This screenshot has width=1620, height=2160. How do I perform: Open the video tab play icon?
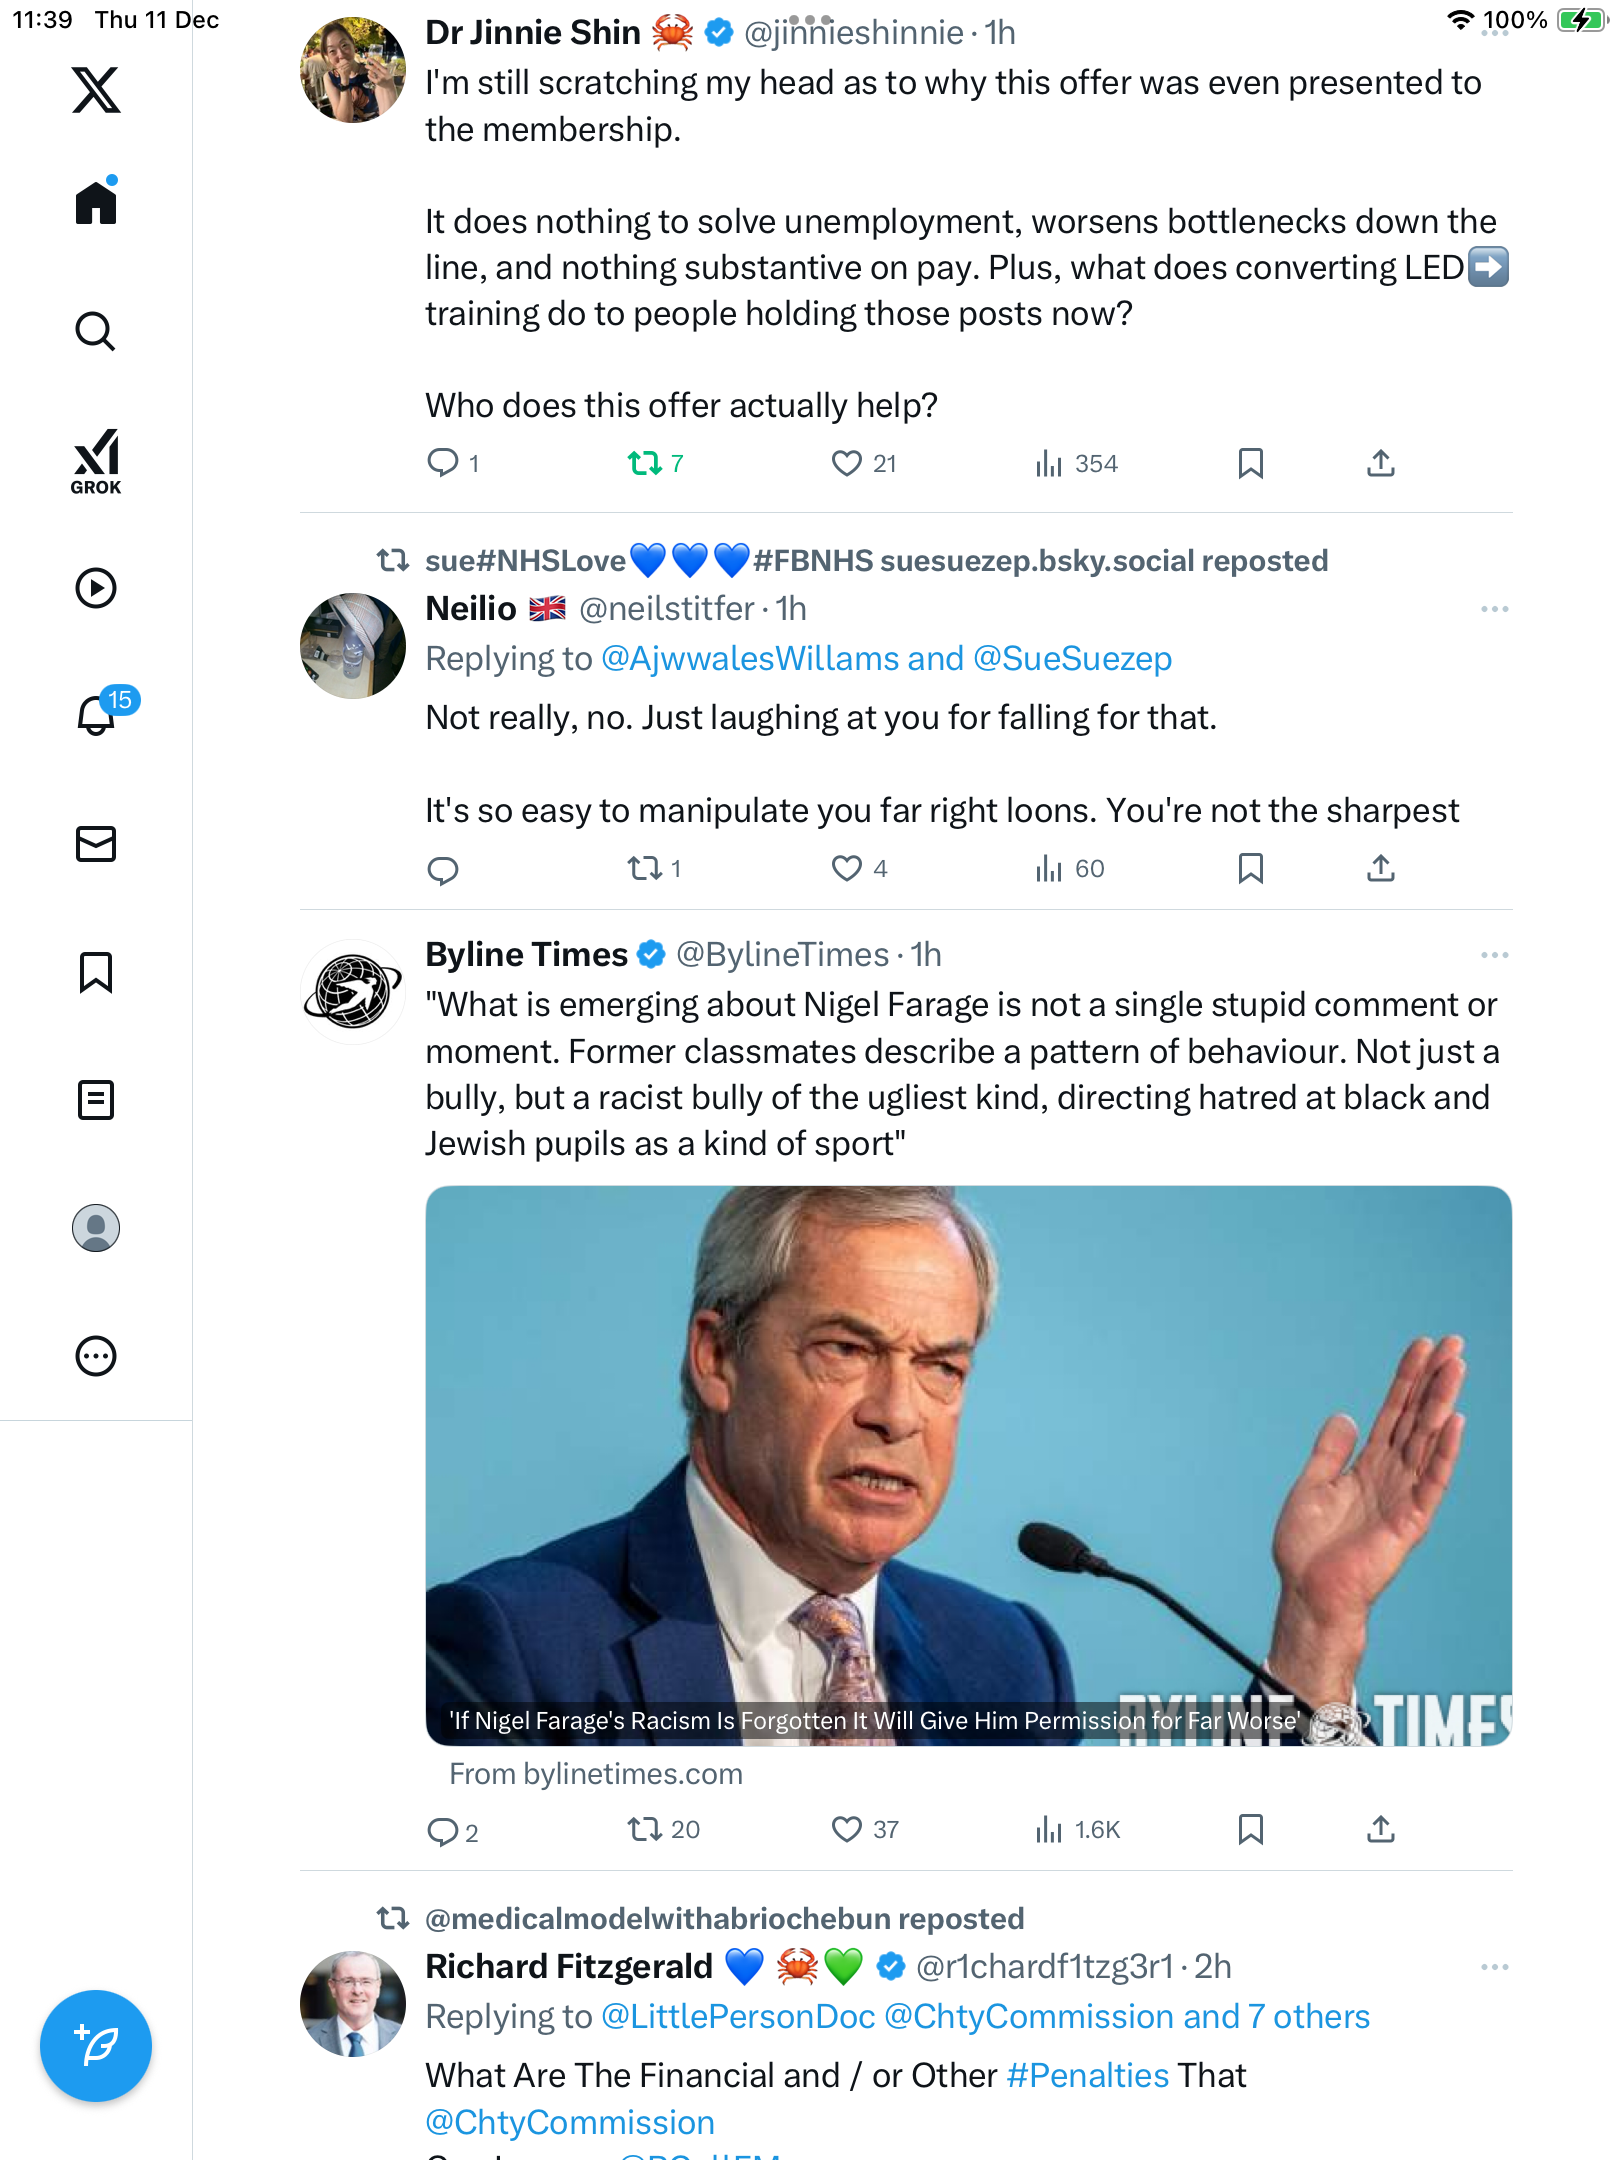tap(96, 588)
